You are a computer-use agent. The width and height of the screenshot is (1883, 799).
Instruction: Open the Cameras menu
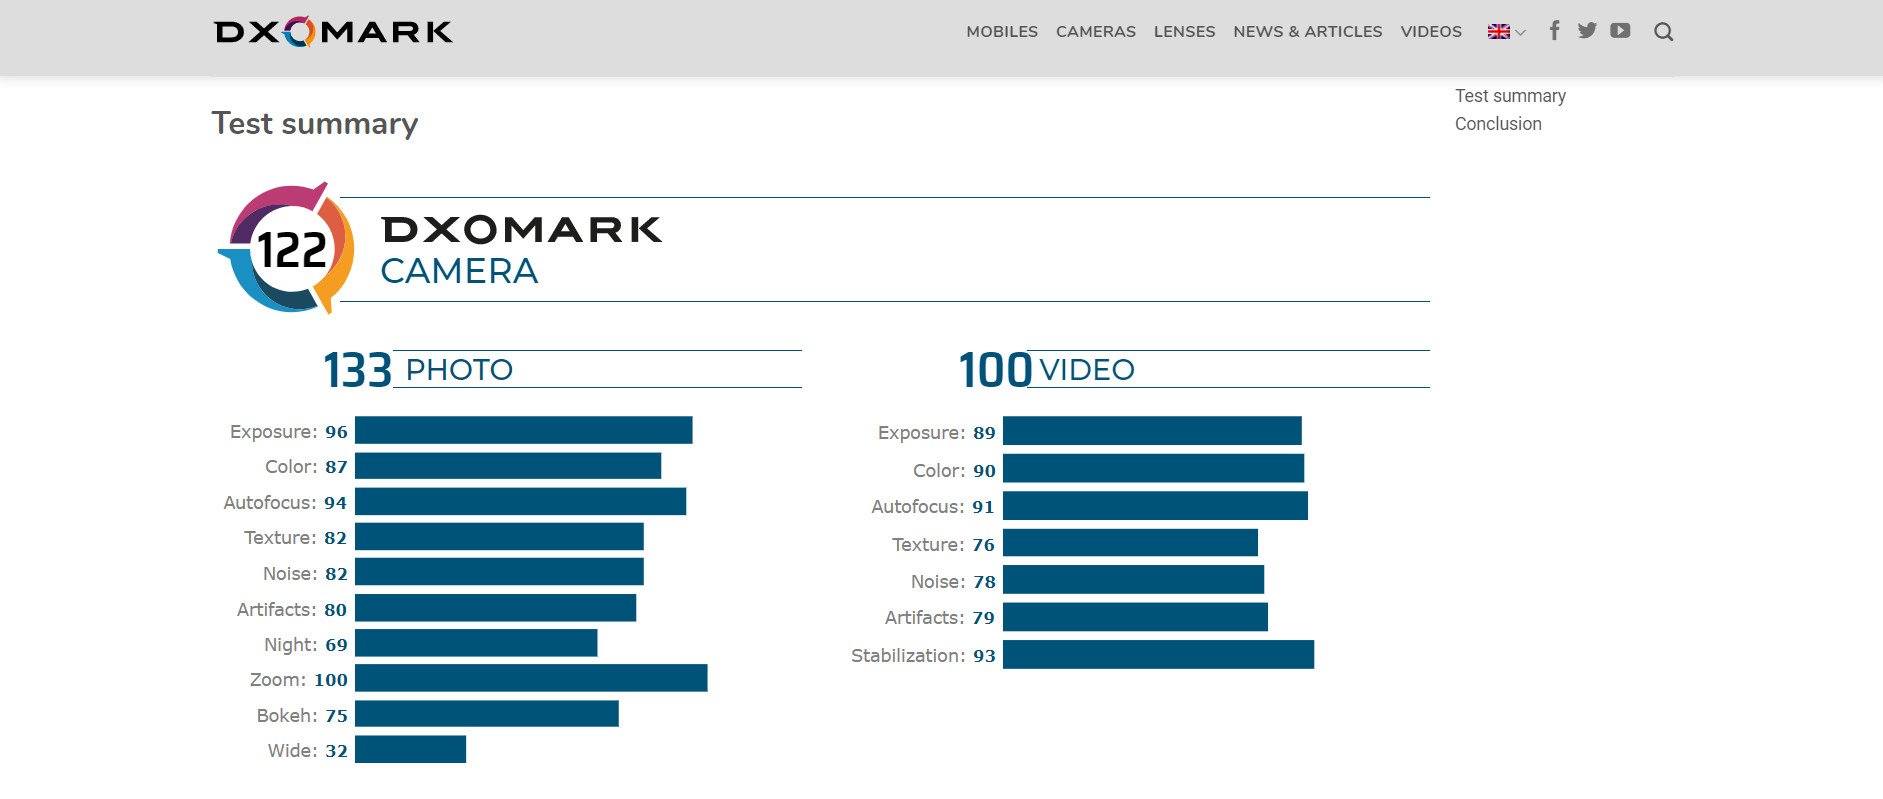(1096, 32)
